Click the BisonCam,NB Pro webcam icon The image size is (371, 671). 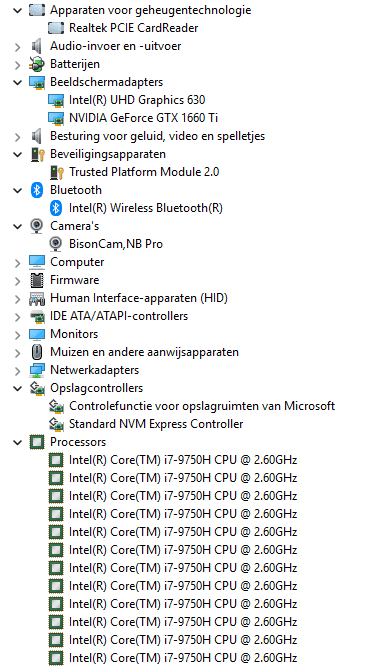pos(56,244)
